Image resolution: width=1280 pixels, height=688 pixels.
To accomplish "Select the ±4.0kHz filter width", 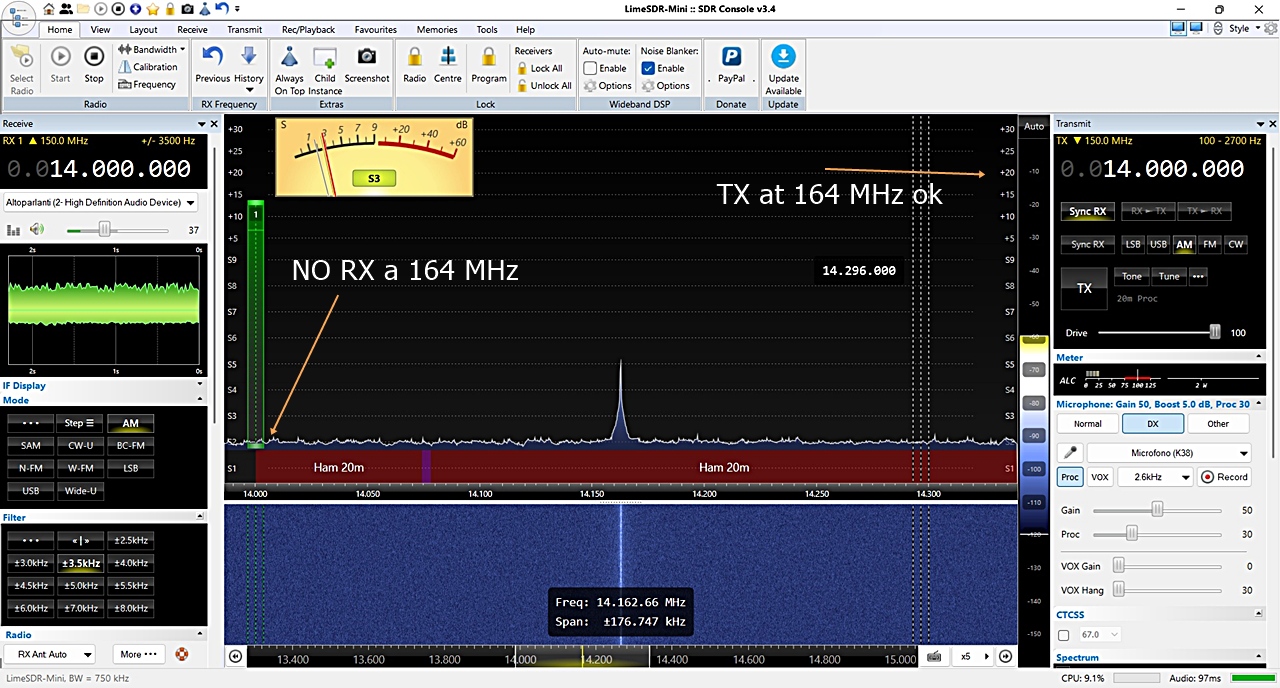I will click(130, 562).
